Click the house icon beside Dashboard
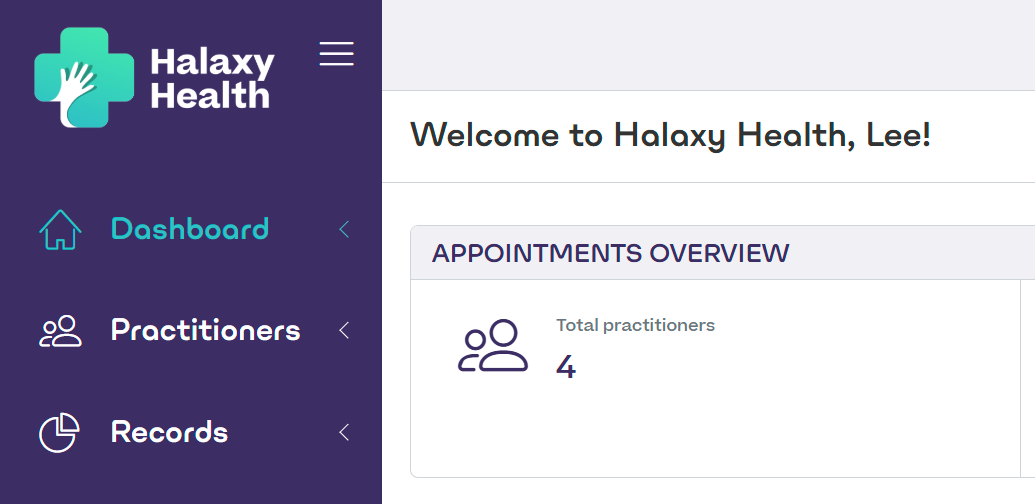1035x504 pixels. (x=60, y=230)
